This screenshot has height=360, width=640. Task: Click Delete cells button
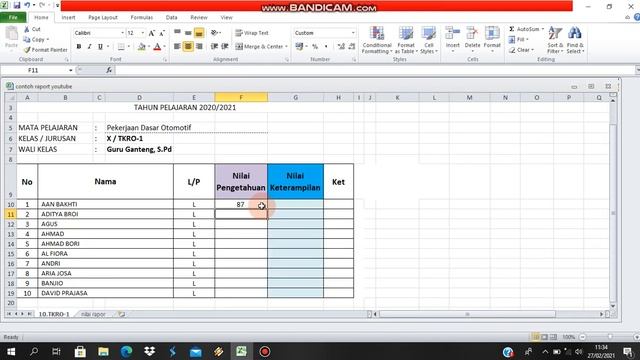[x=472, y=39]
